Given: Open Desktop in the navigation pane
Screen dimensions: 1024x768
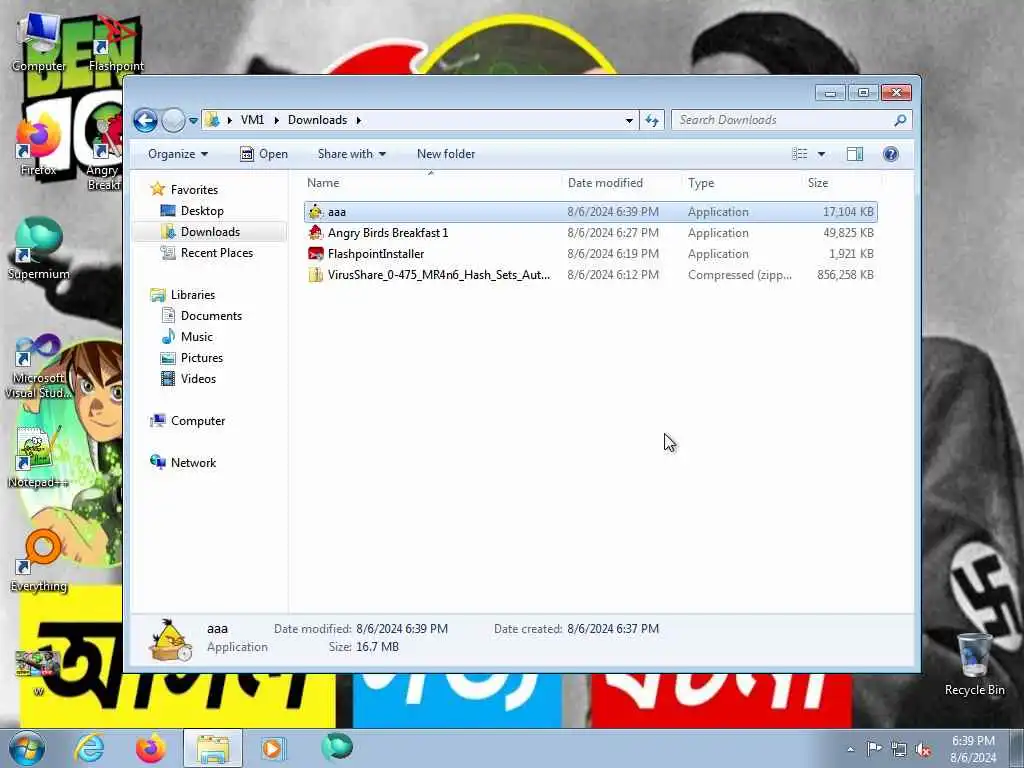Looking at the screenshot, I should [202, 211].
